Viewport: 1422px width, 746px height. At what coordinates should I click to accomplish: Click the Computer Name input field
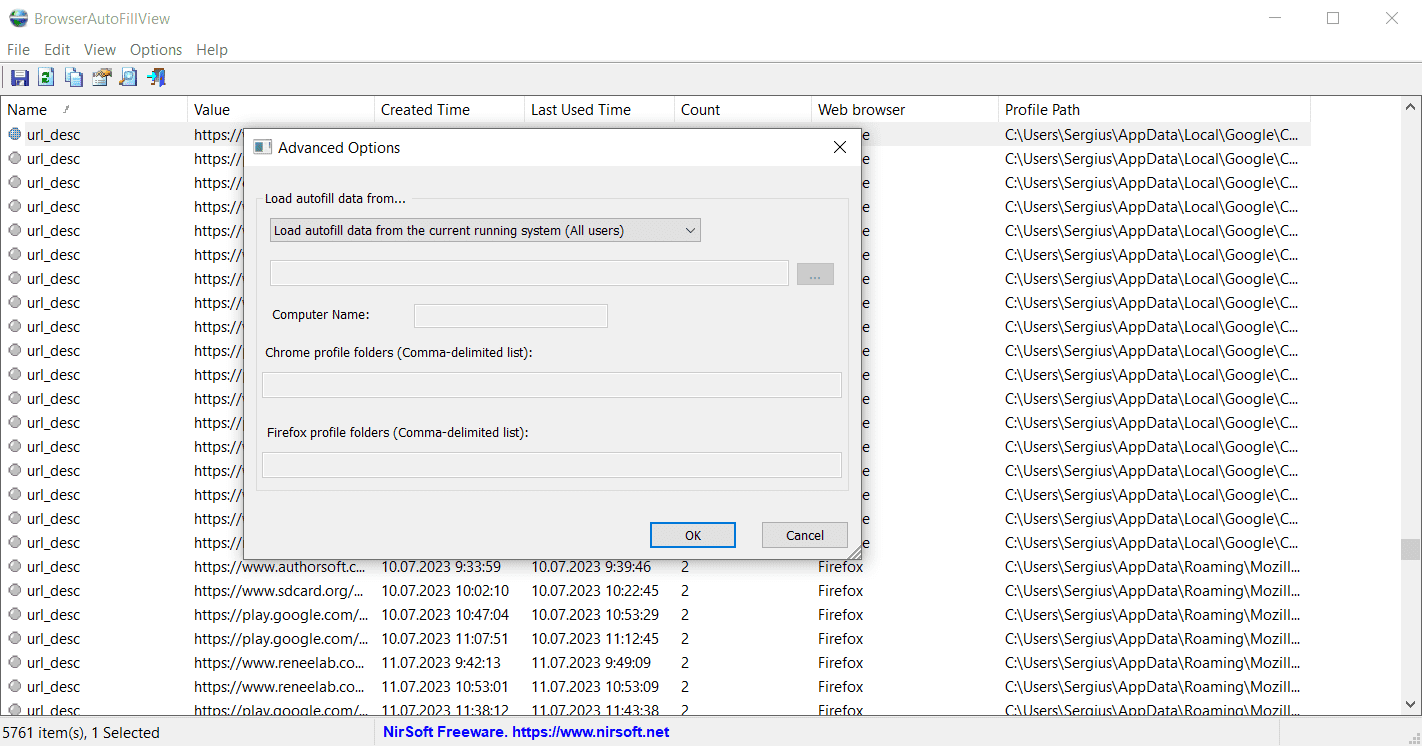pos(511,315)
